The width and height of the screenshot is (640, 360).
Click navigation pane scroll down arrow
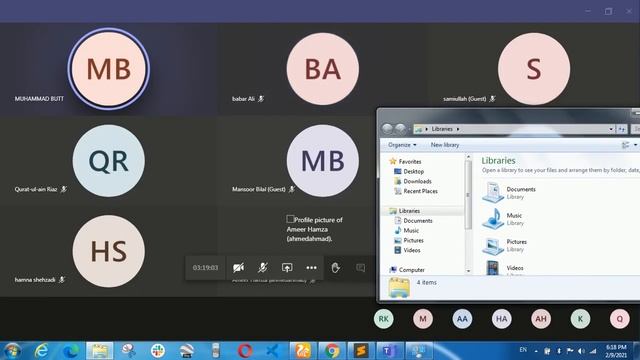[x=468, y=271]
